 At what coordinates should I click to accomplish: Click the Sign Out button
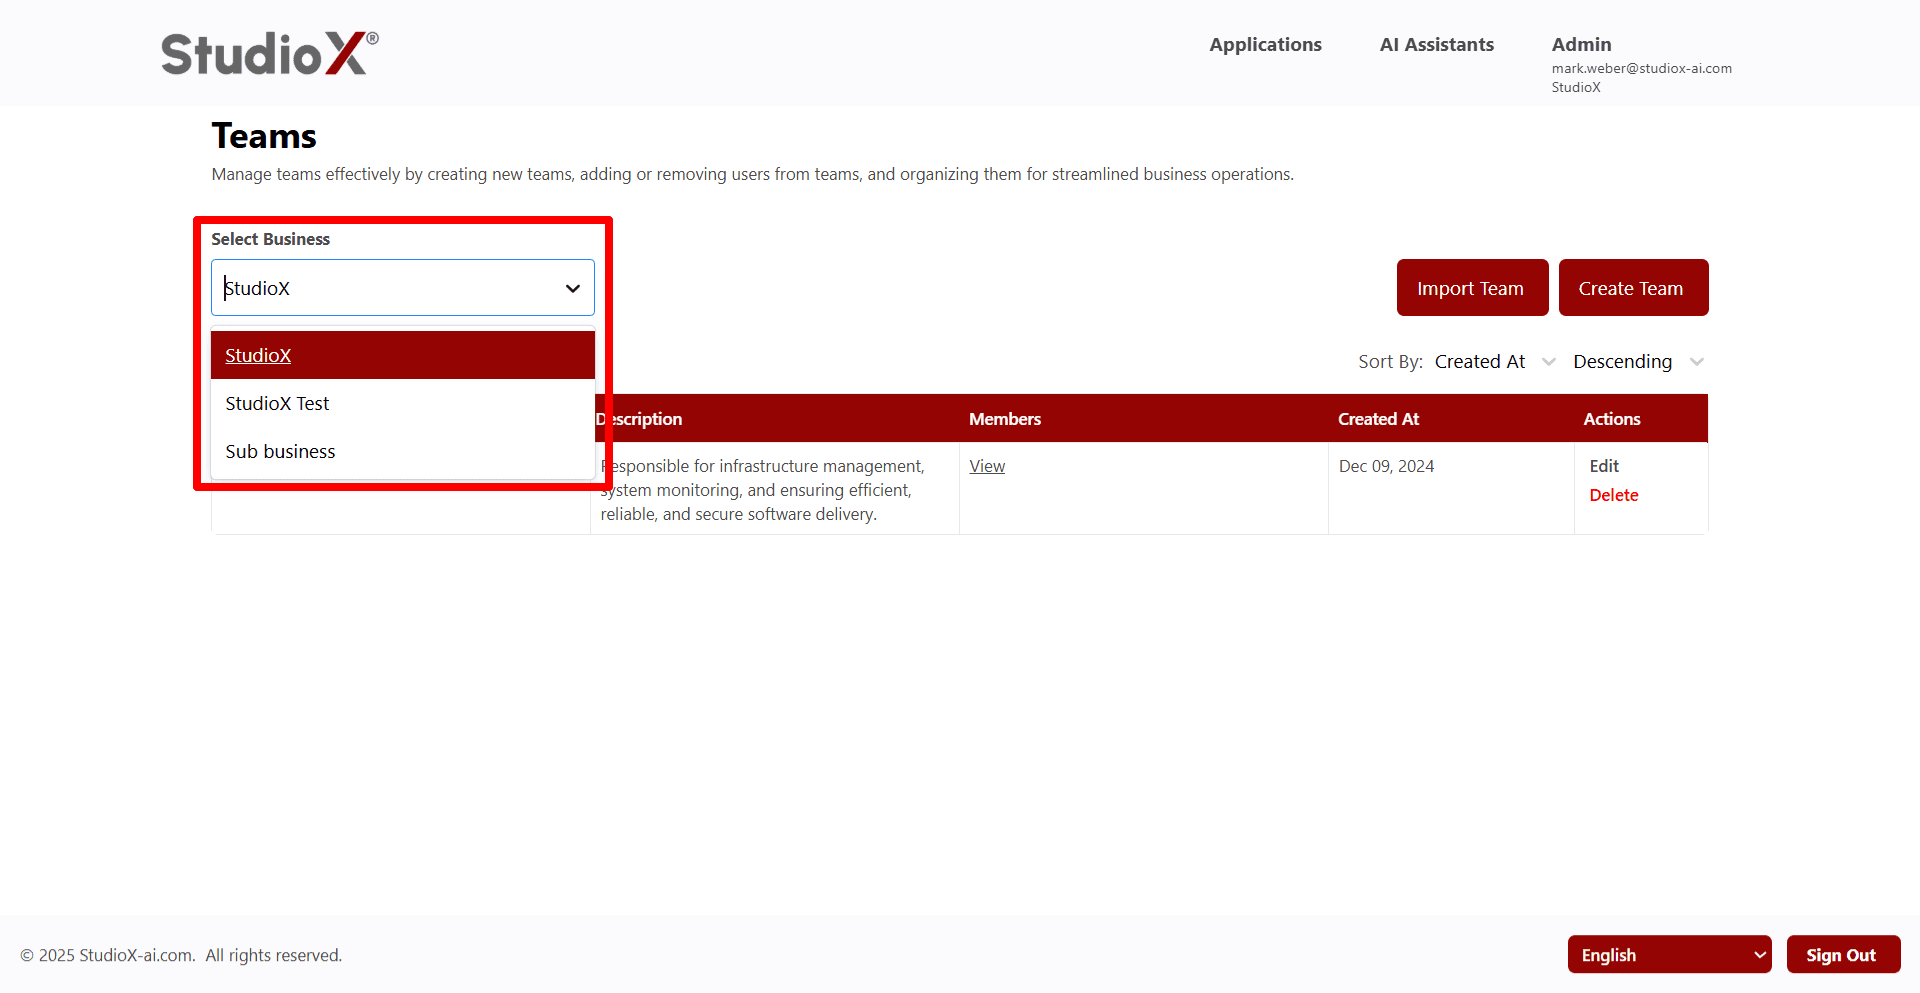(1842, 955)
